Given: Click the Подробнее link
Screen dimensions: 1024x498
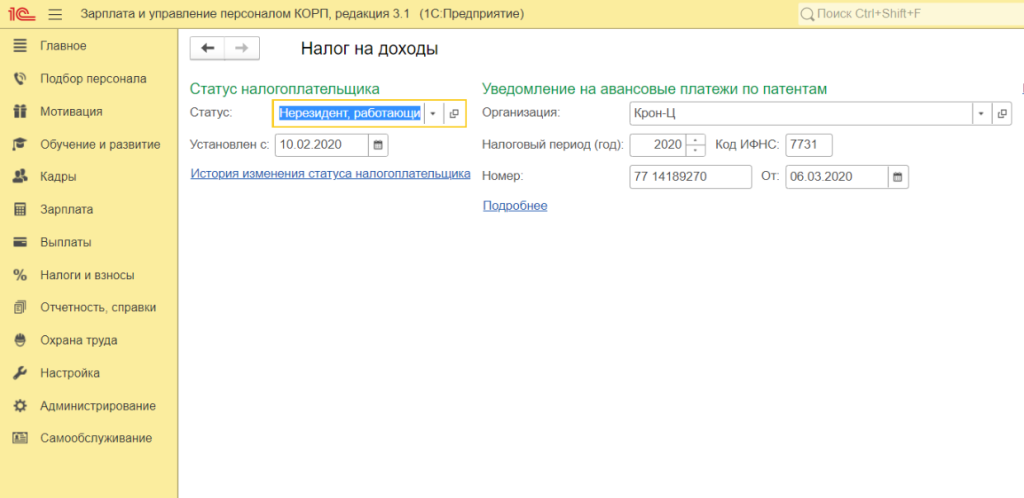Looking at the screenshot, I should coord(515,206).
